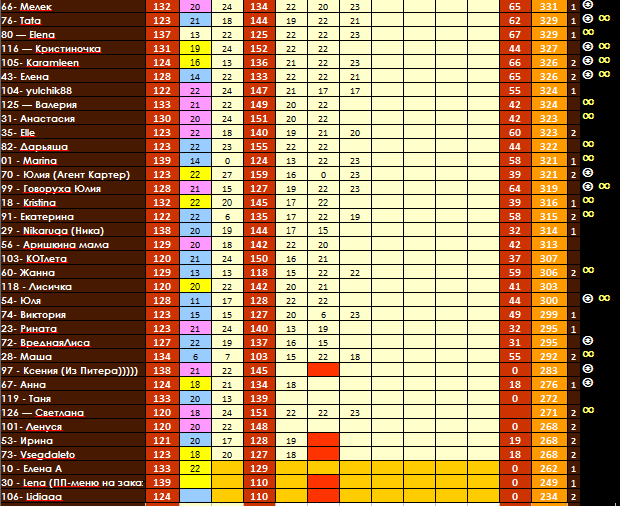Screen dimensions: 620x506
Task: Click the smiley icon in the Lidiaaa row
Action: coord(586,496)
